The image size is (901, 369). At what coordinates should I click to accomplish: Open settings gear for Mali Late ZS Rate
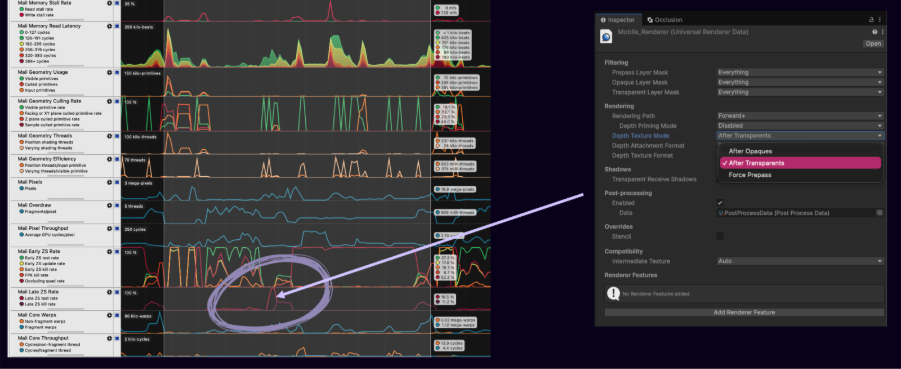tap(110, 292)
